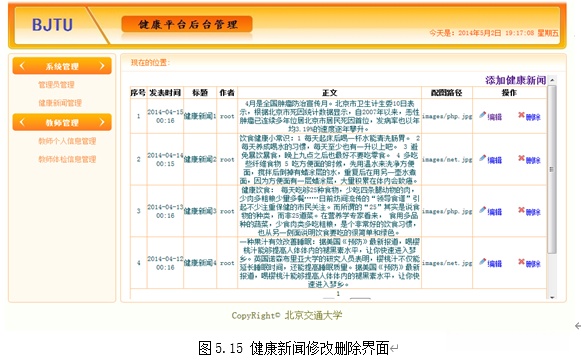Click 删除 link for row 2
581x360 pixels.
[533, 160]
